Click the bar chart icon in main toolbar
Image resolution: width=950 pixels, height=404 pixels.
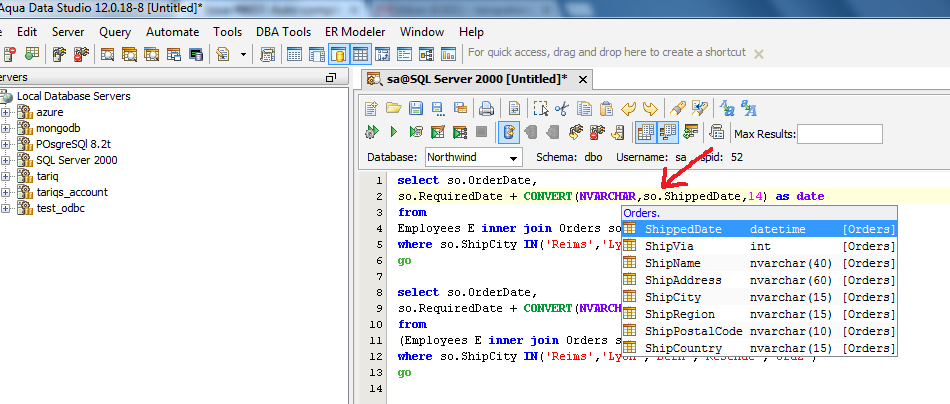pyautogui.click(x=448, y=55)
